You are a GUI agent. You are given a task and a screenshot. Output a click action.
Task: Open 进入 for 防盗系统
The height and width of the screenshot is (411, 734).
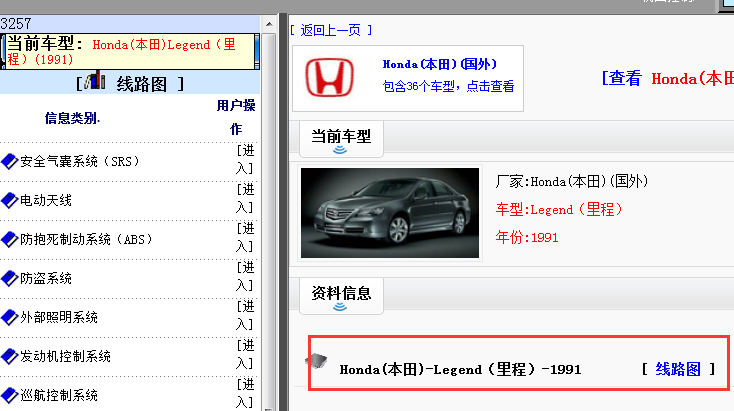[245, 276]
